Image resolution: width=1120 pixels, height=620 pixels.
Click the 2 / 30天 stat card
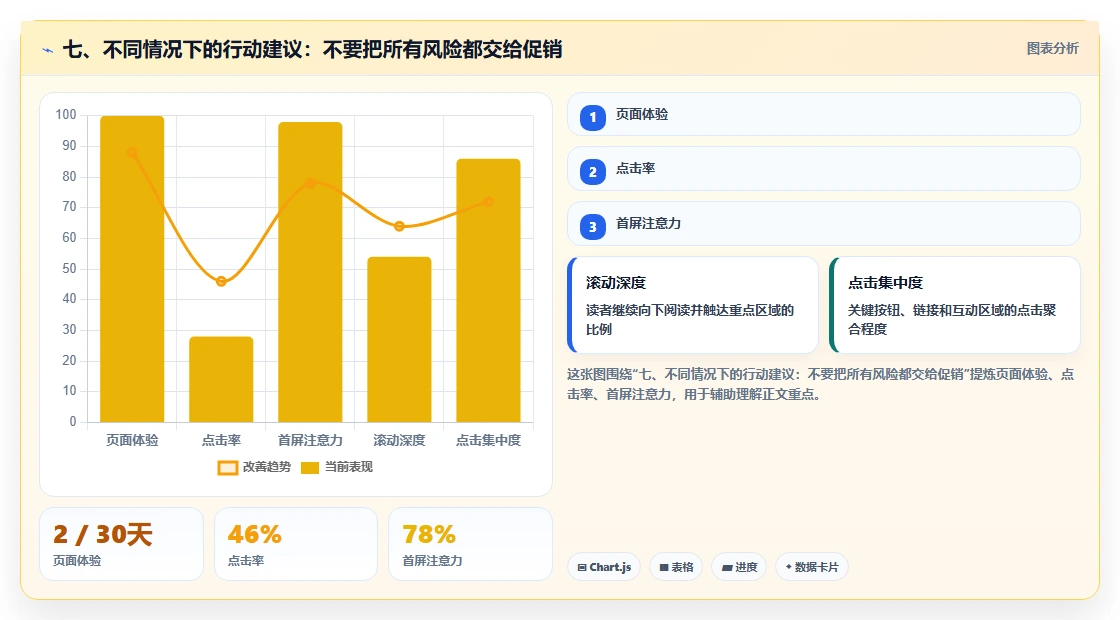pyautogui.click(x=121, y=544)
